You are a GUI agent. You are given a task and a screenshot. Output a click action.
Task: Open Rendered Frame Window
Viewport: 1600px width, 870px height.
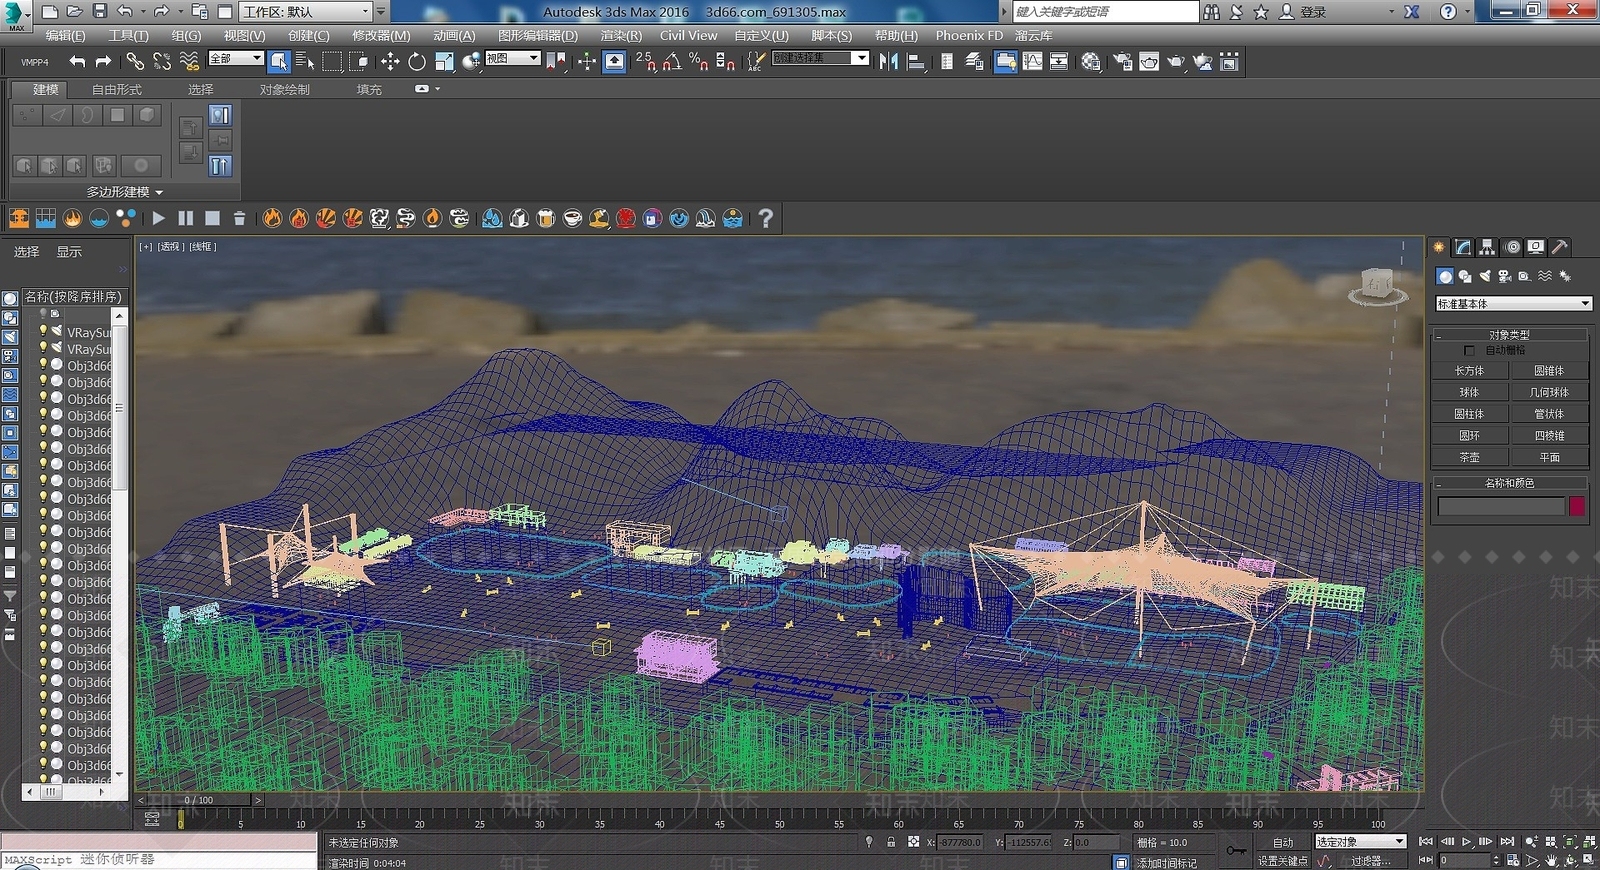[x=1150, y=62]
